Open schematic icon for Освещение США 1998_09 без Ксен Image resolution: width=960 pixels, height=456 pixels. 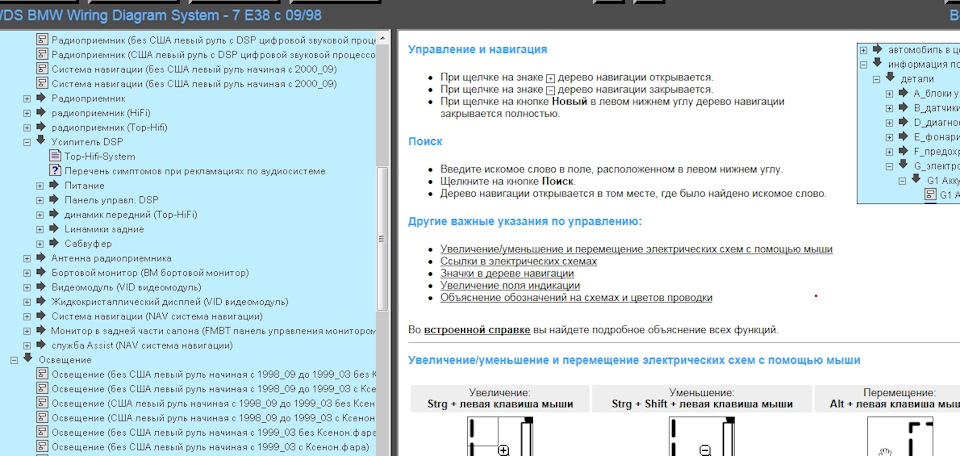(42, 403)
